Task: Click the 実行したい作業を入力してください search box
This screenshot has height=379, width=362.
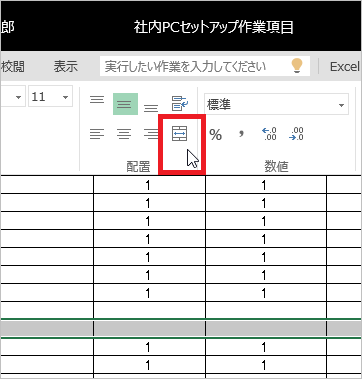Action: pos(205,66)
